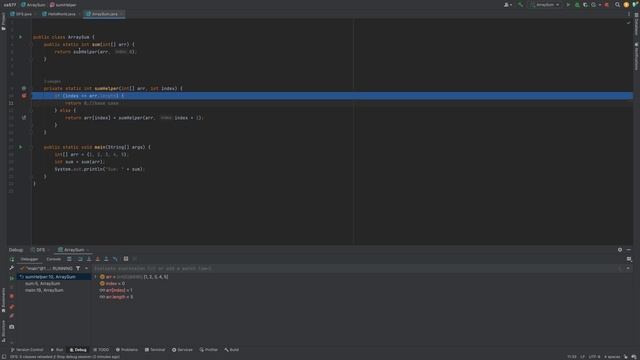Click the Debug bug icon in top toolbar
The width and height of the screenshot is (640, 360).
(x=577, y=5)
